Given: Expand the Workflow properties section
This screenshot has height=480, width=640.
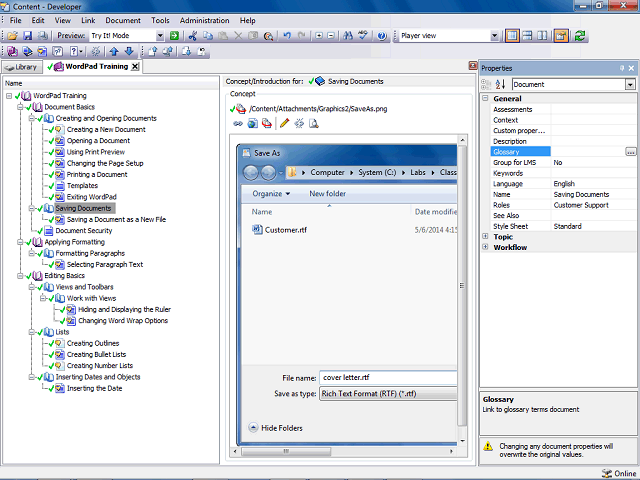Looking at the screenshot, I should pyautogui.click(x=485, y=247).
